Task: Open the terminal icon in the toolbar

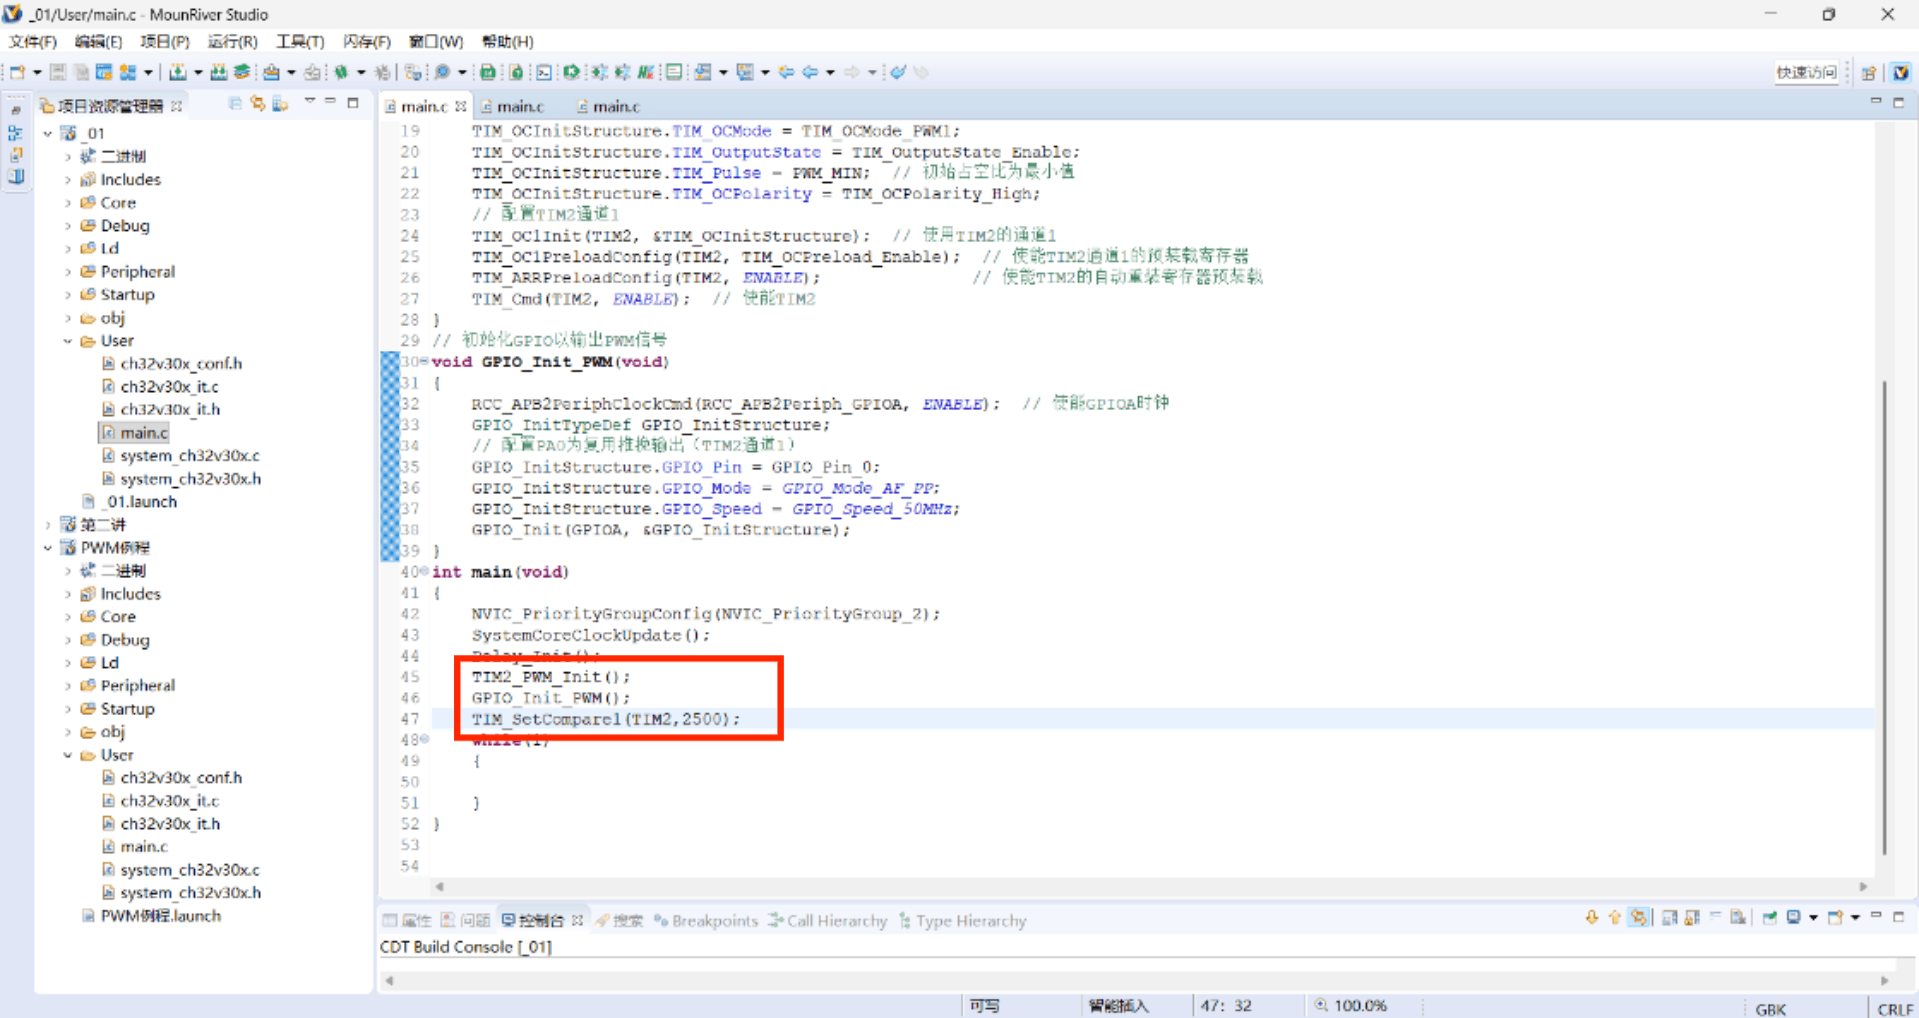Action: (543, 72)
